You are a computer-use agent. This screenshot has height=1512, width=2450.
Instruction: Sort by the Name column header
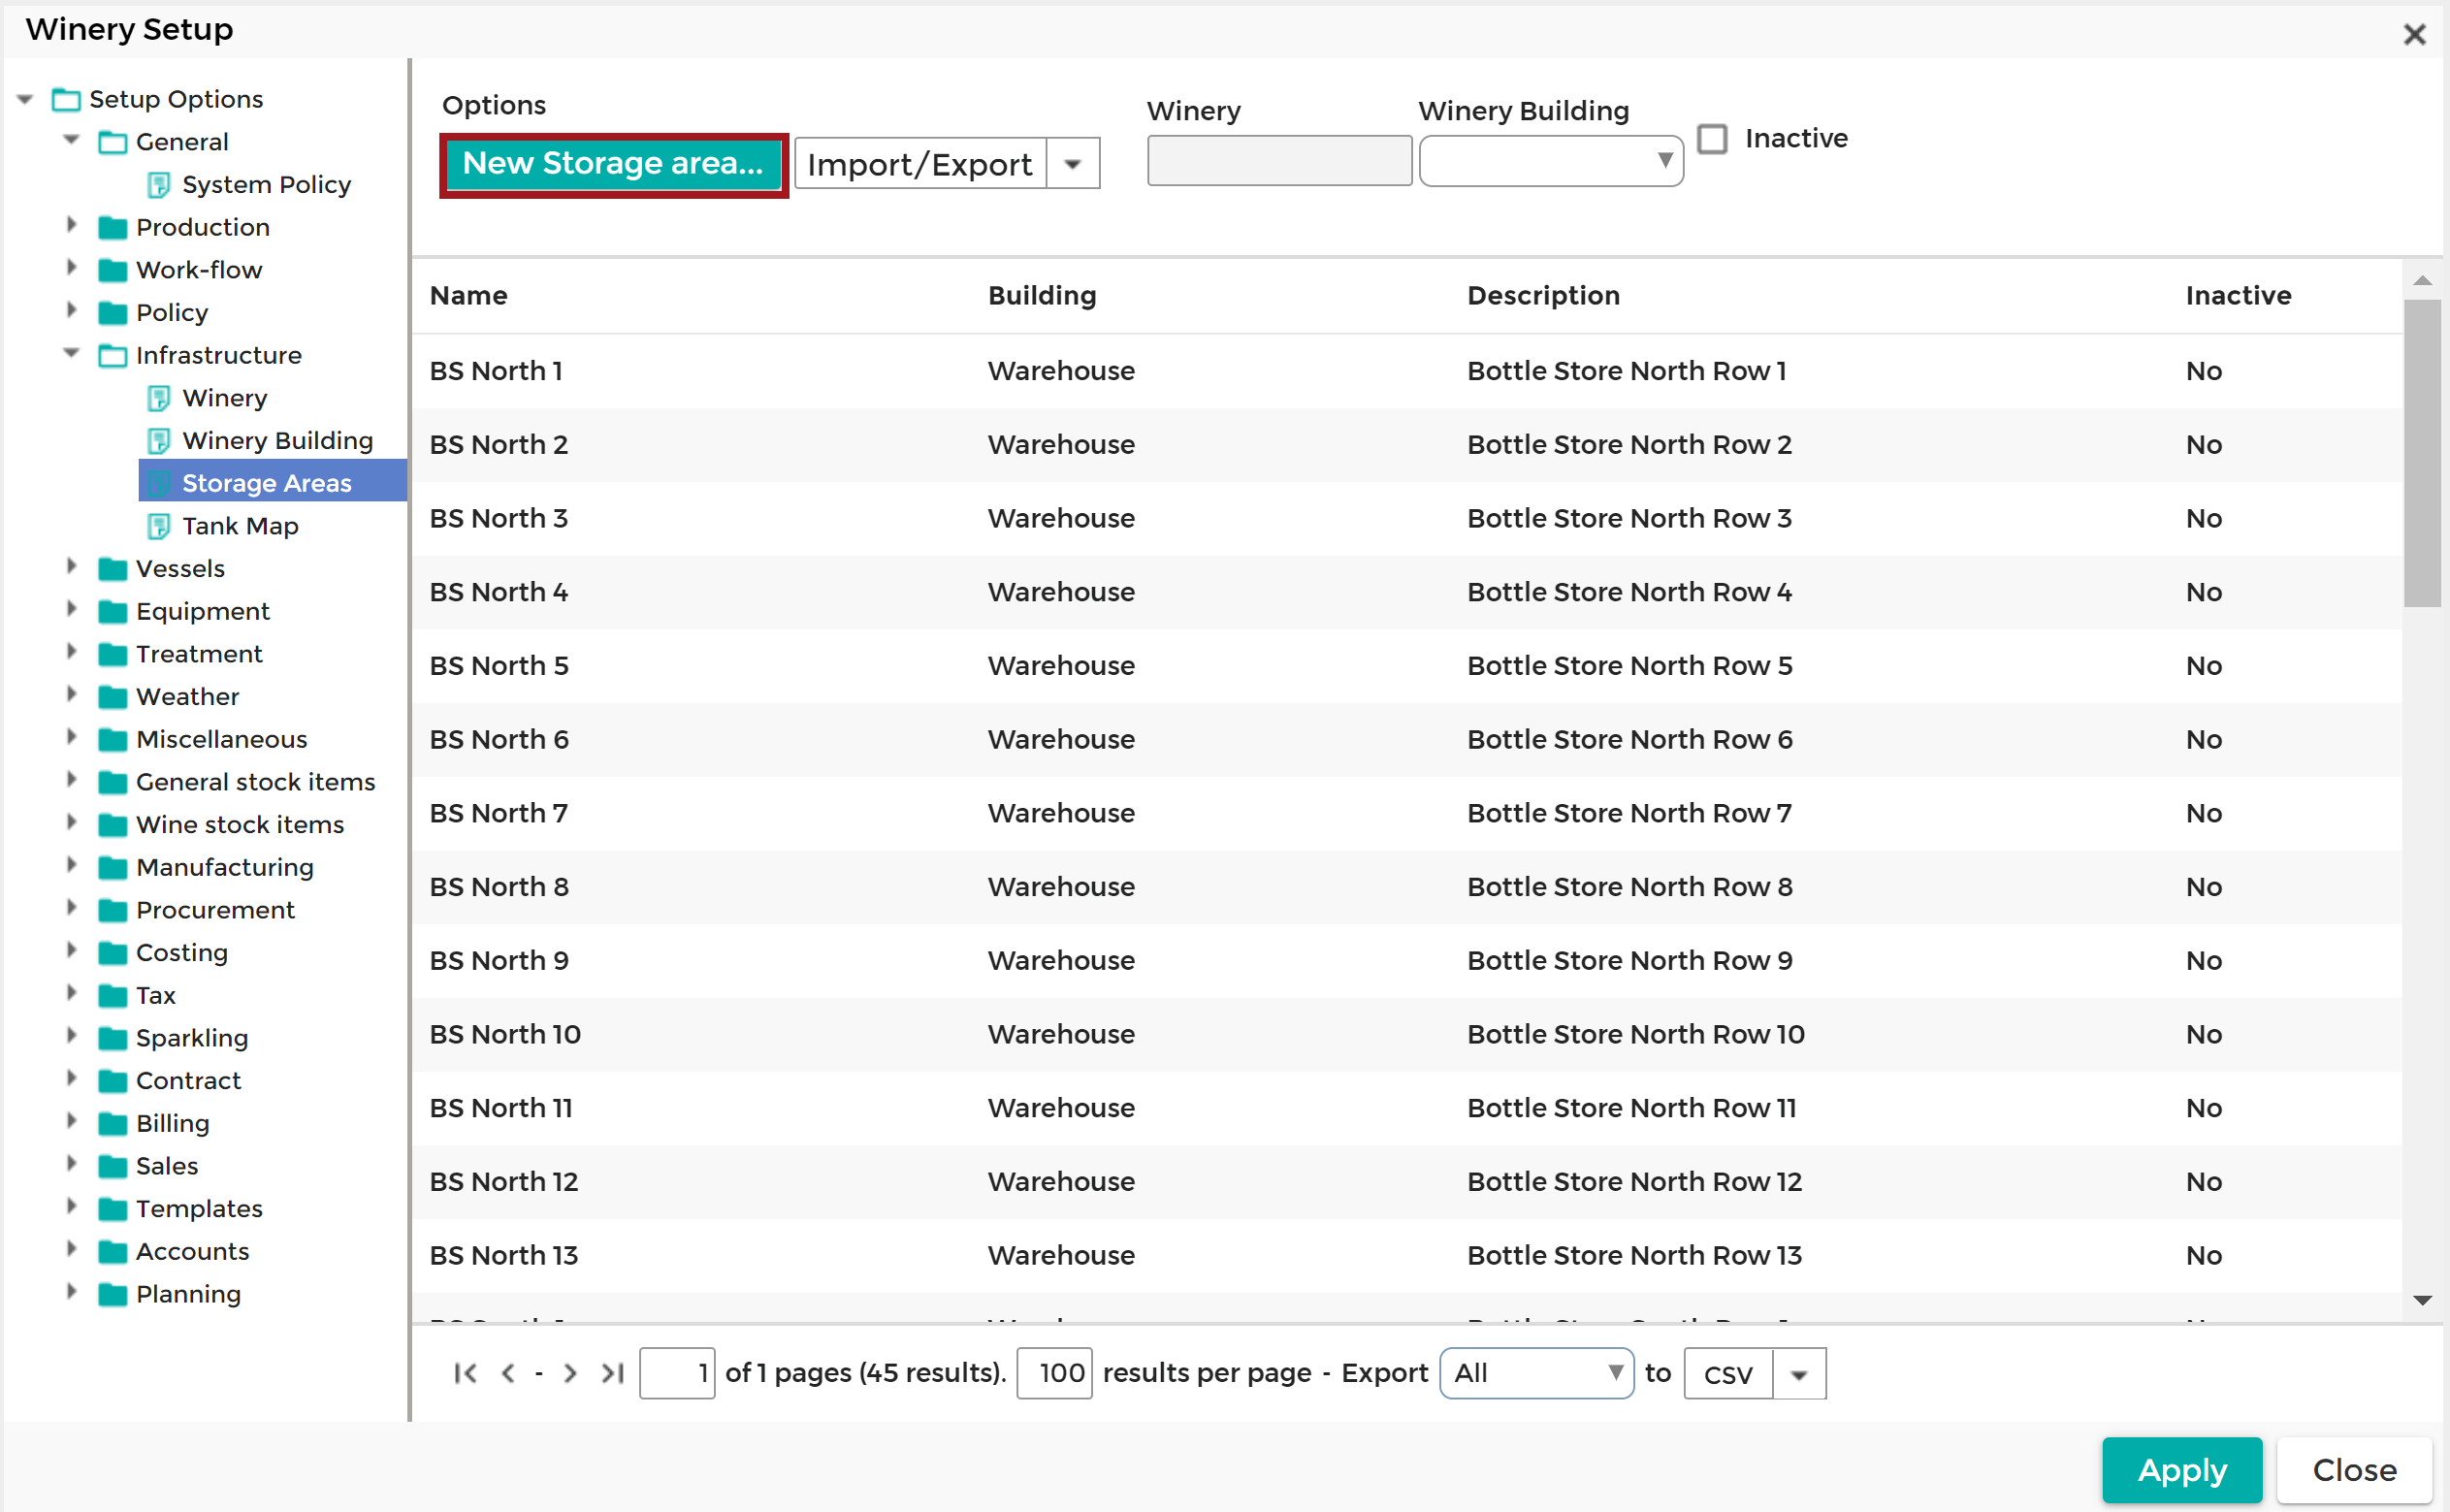tap(468, 296)
